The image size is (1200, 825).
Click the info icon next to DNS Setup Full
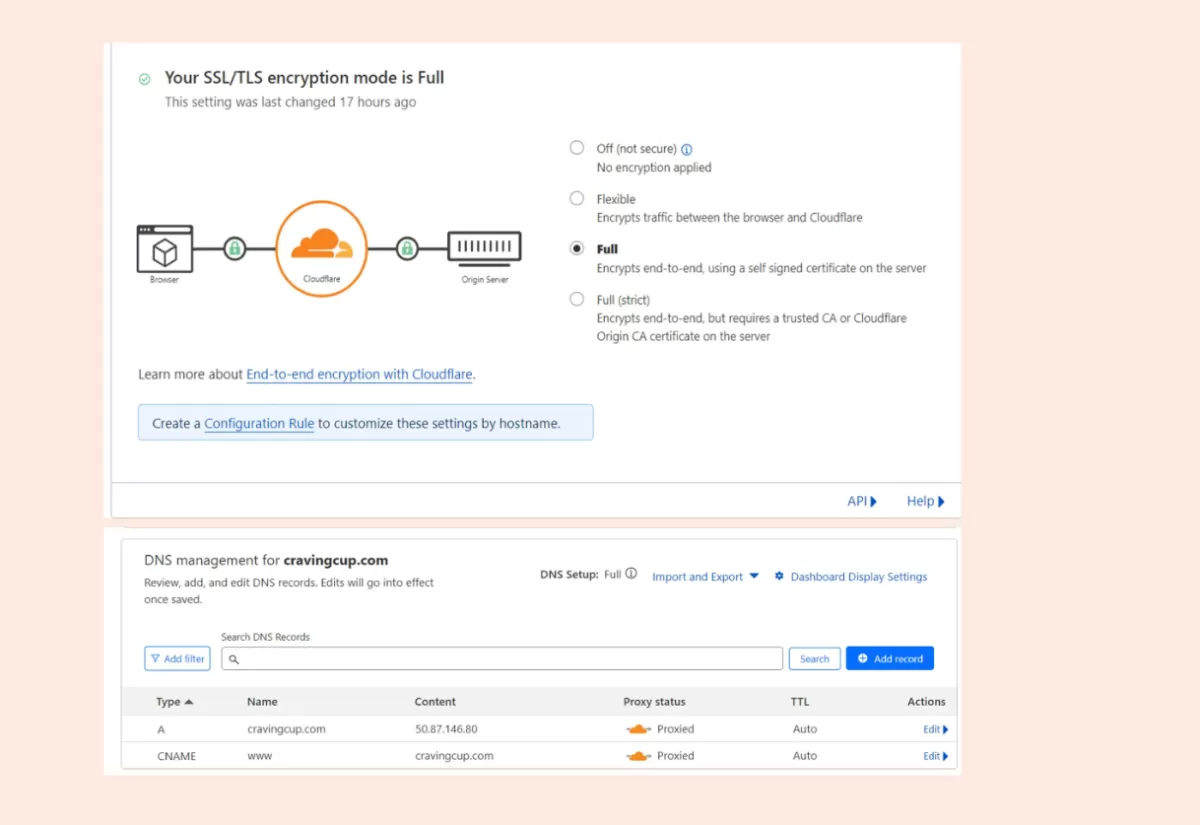631,574
